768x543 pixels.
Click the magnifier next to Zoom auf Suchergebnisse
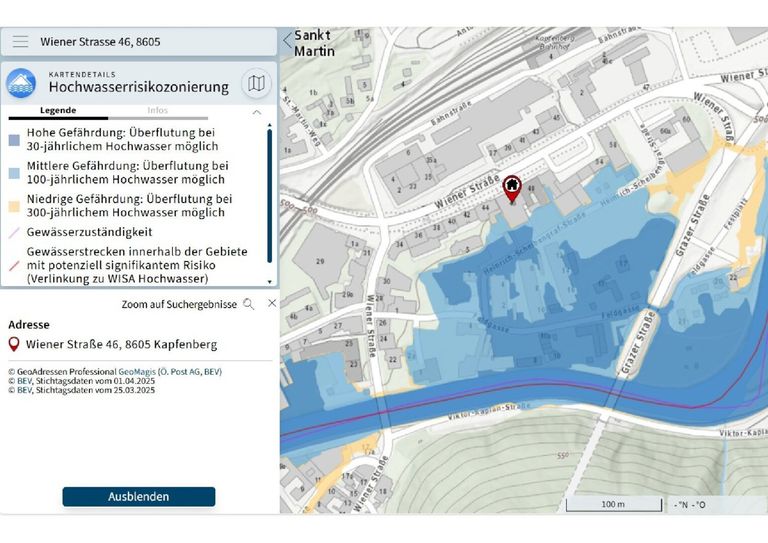click(248, 303)
